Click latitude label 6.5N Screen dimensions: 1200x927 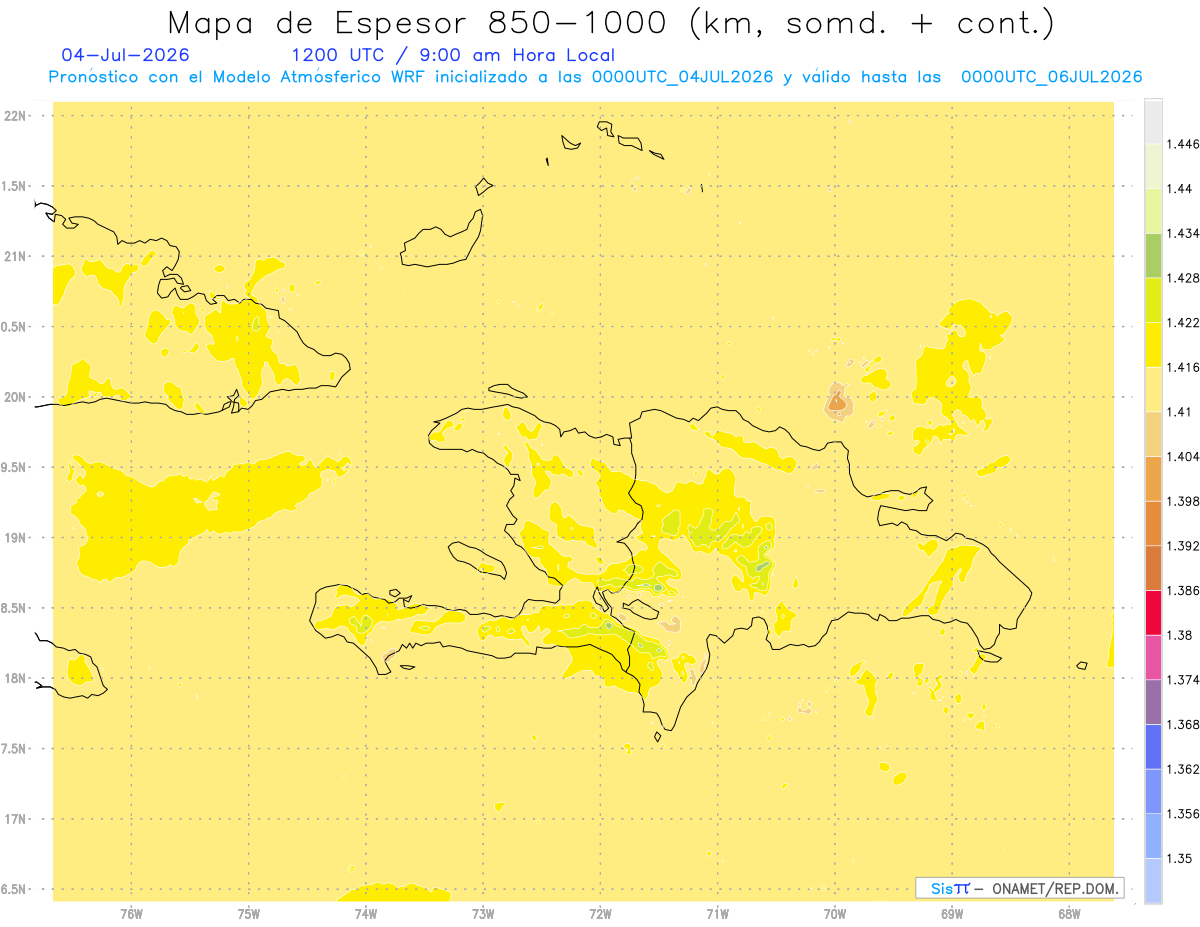click(14, 889)
